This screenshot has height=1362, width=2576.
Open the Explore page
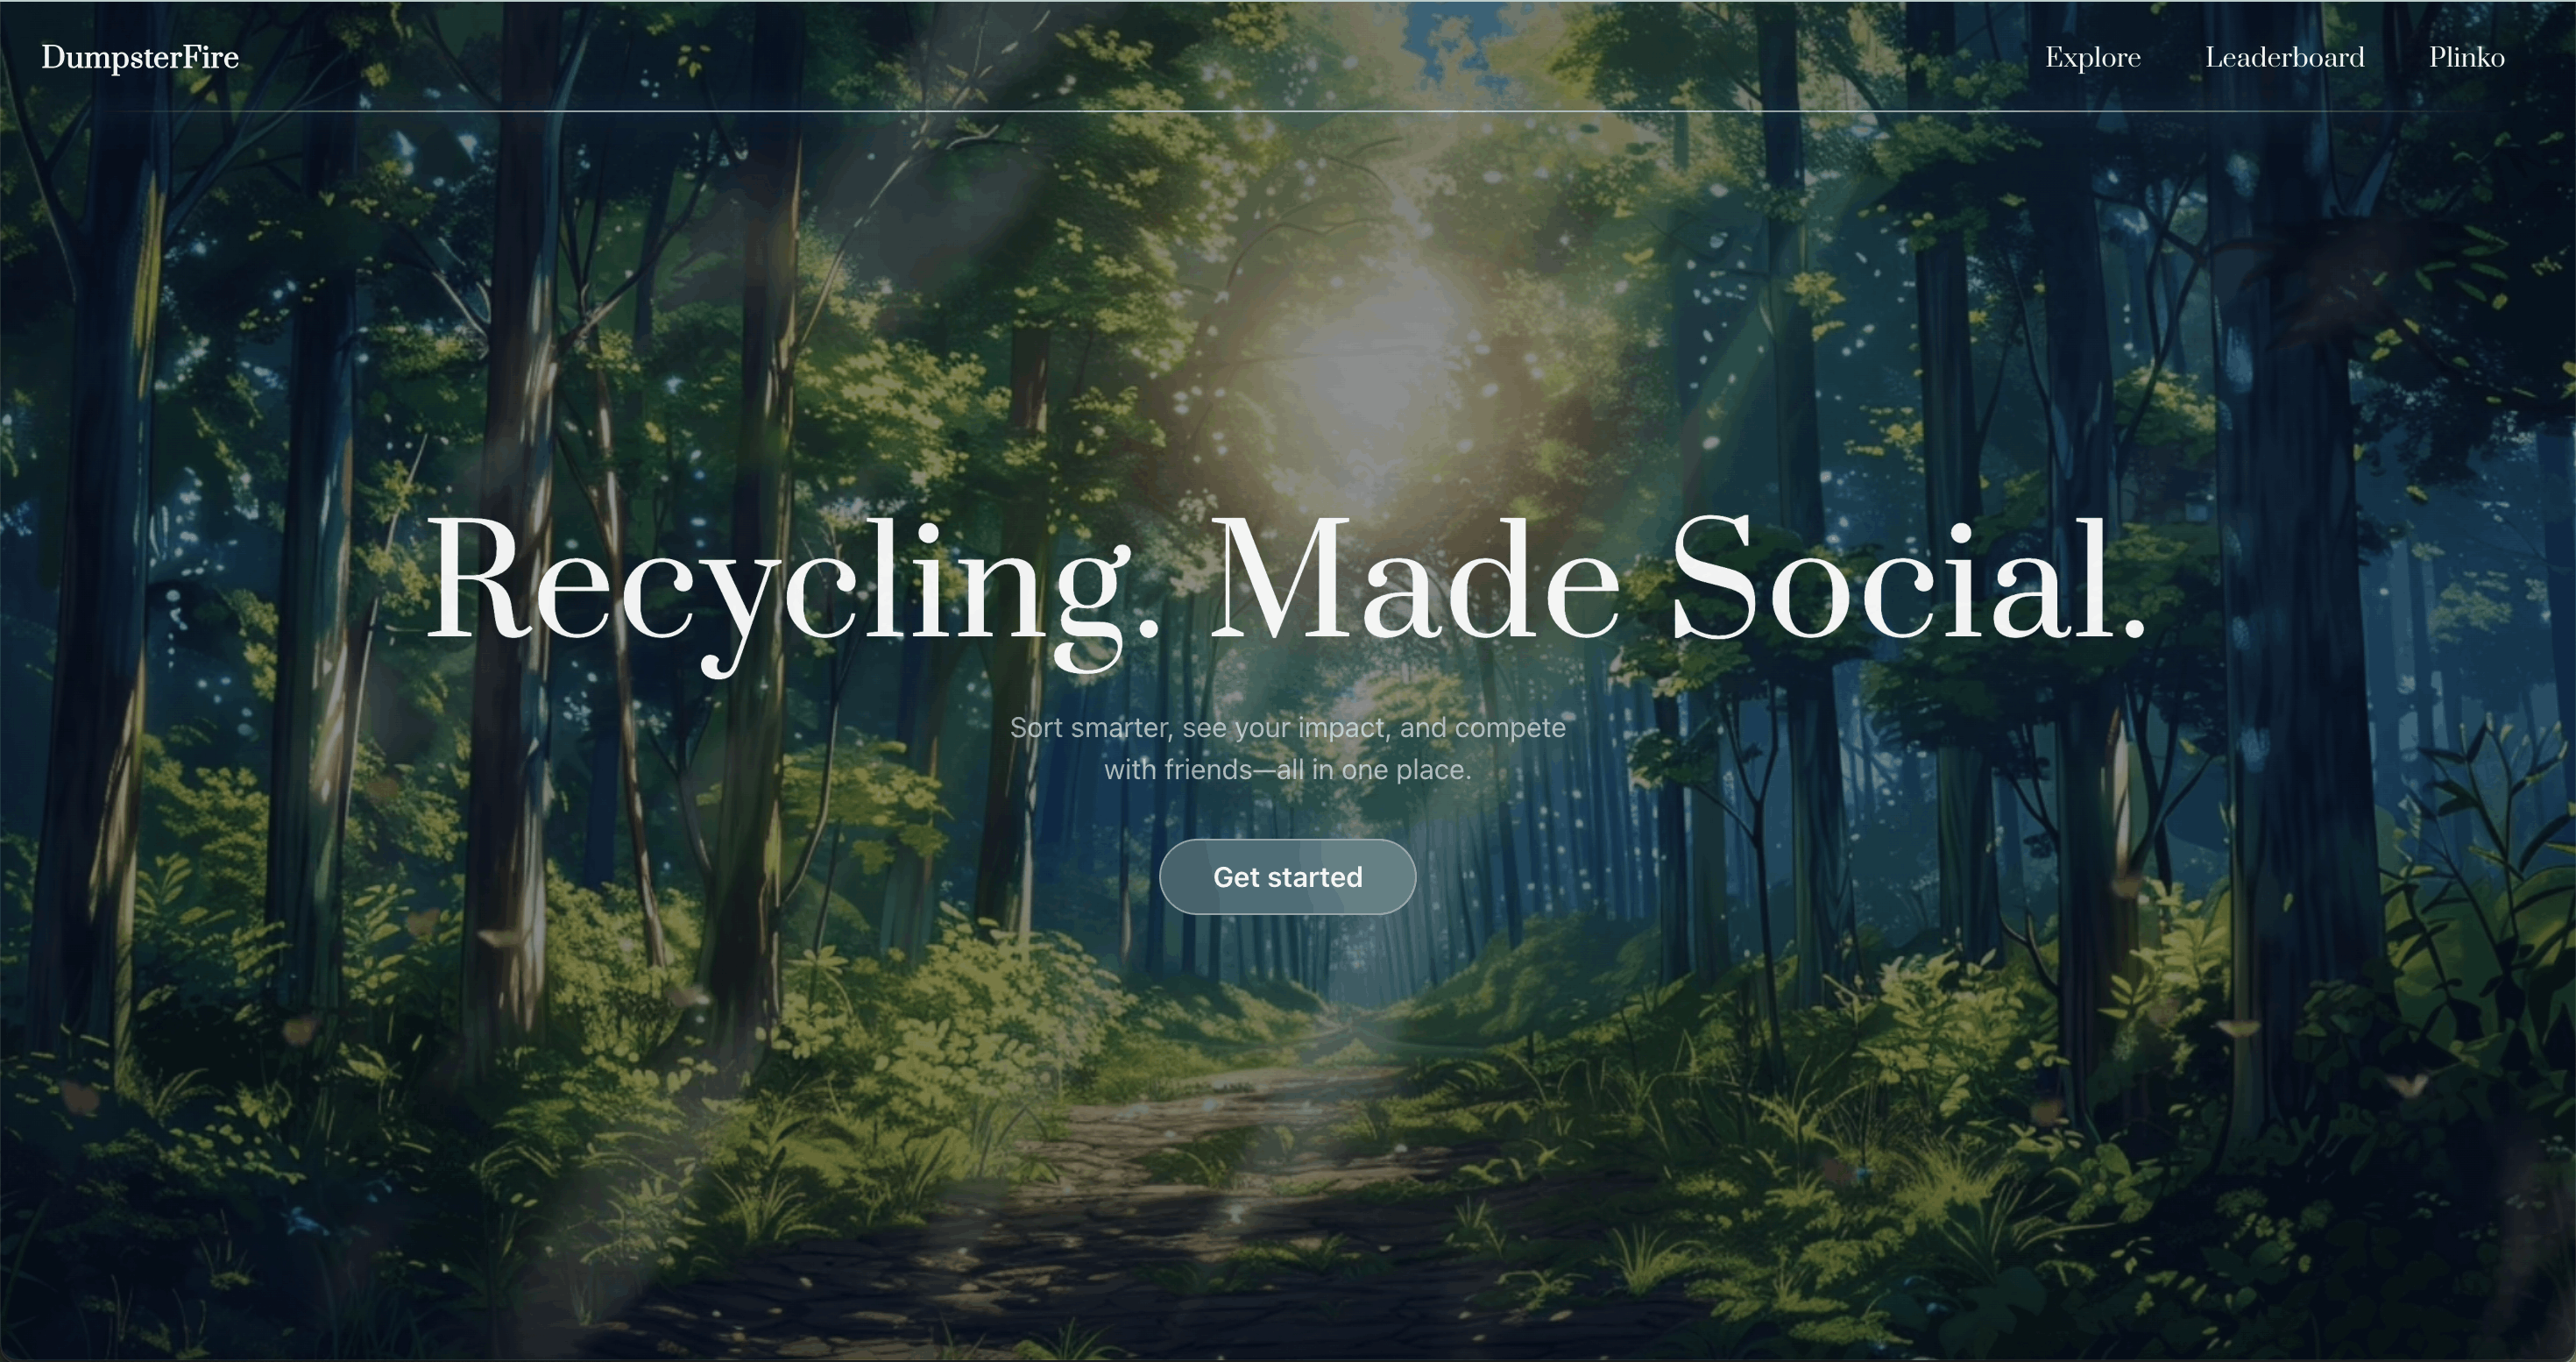click(2092, 58)
